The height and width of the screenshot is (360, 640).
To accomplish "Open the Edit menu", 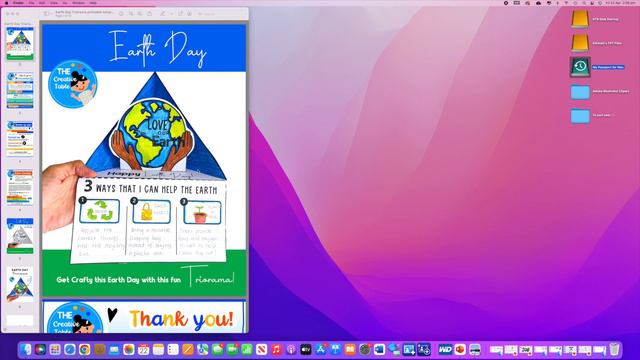I will [x=42, y=3].
